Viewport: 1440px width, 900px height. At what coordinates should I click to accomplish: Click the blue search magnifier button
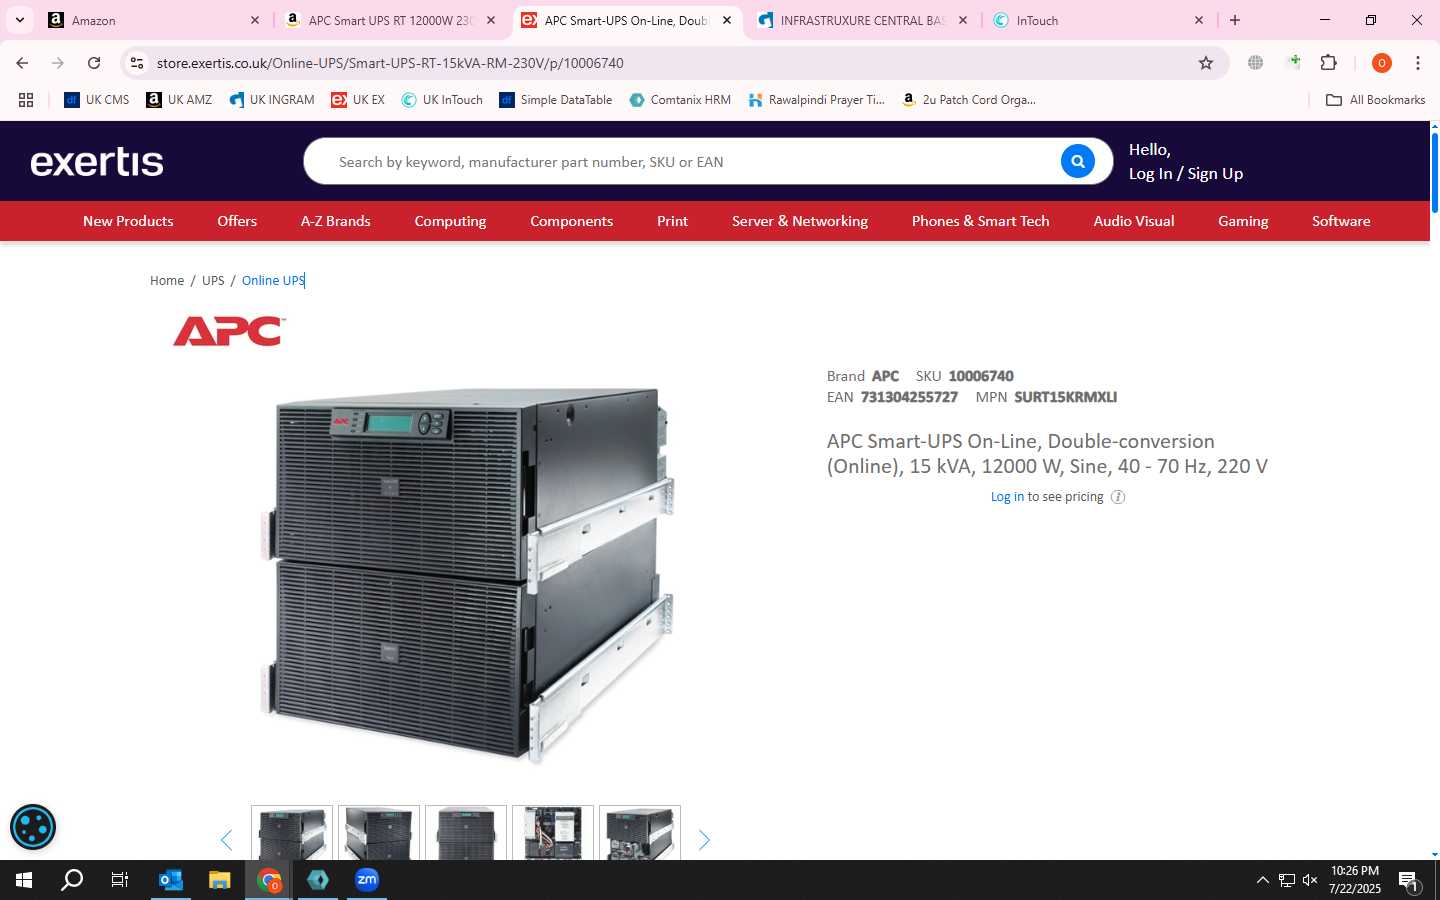(1077, 161)
